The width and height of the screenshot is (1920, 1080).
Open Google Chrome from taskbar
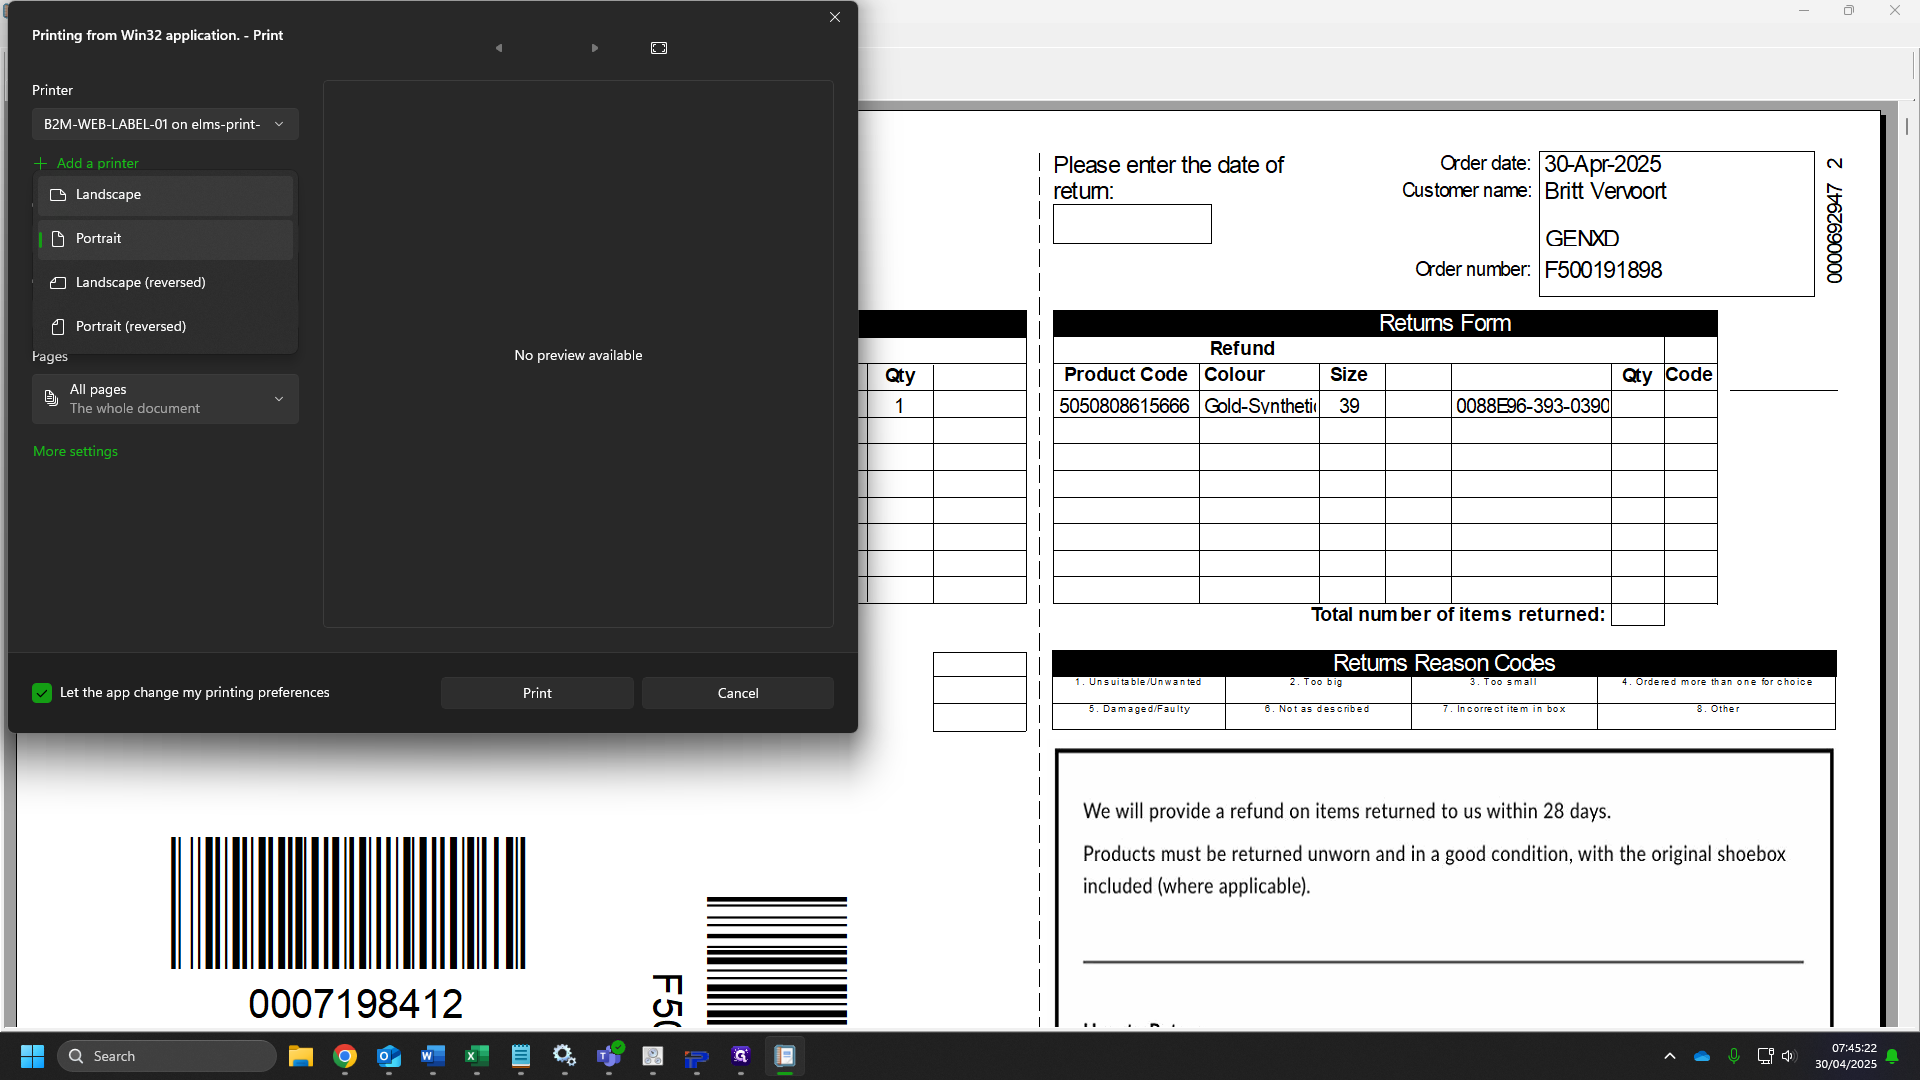pyautogui.click(x=345, y=1056)
